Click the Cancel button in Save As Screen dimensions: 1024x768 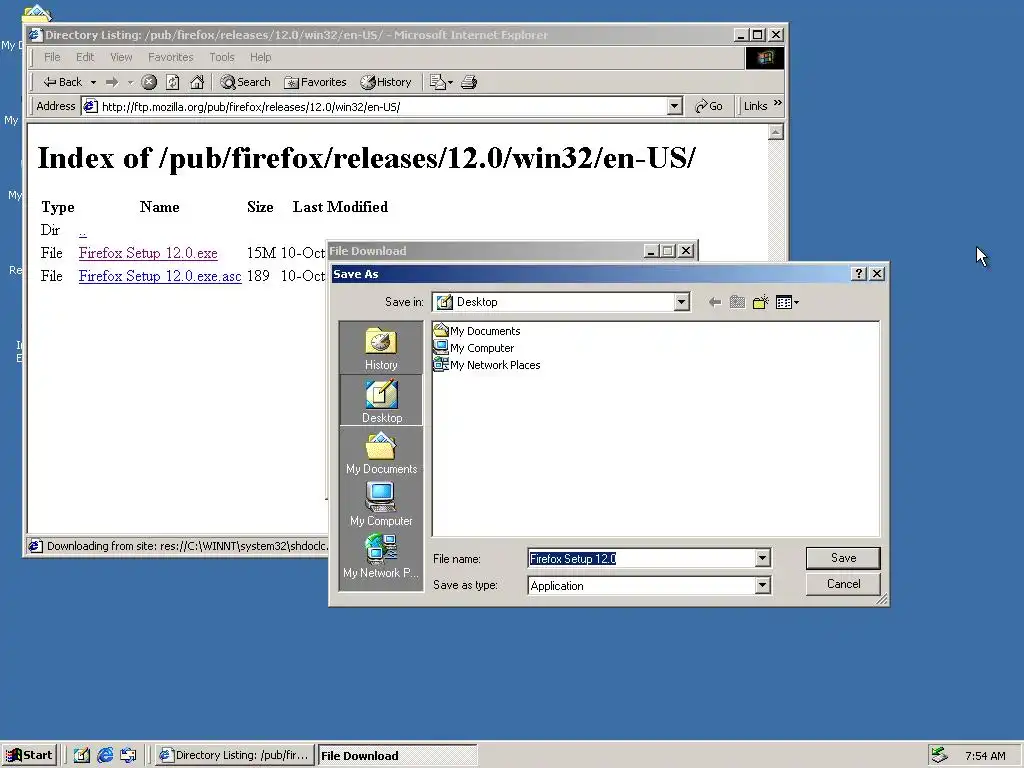843,584
